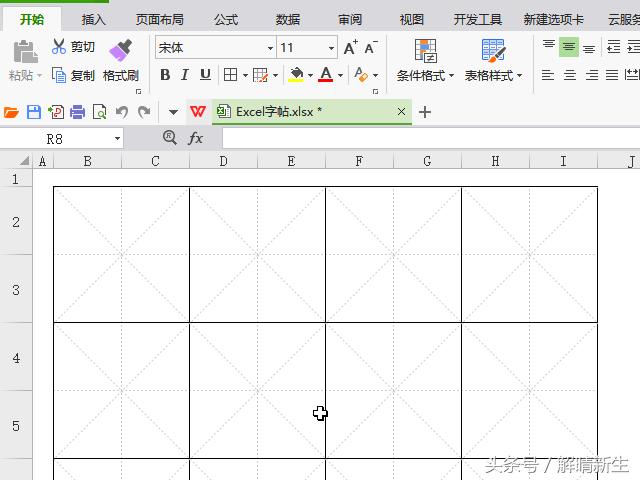640x480 pixels.
Task: Justify text alignment icon
Action: click(611, 75)
